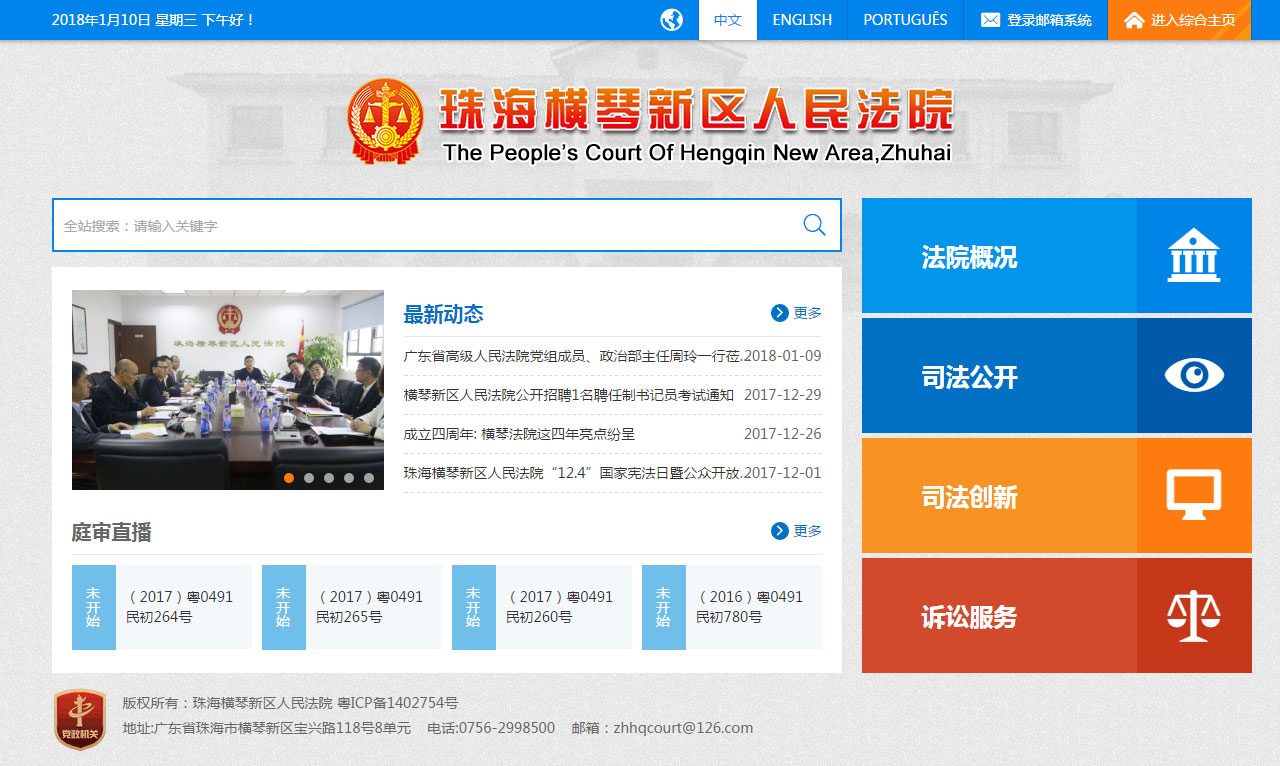The width and height of the screenshot is (1280, 766).
Task: Click the court building icon tile
Action: pyautogui.click(x=1194, y=256)
